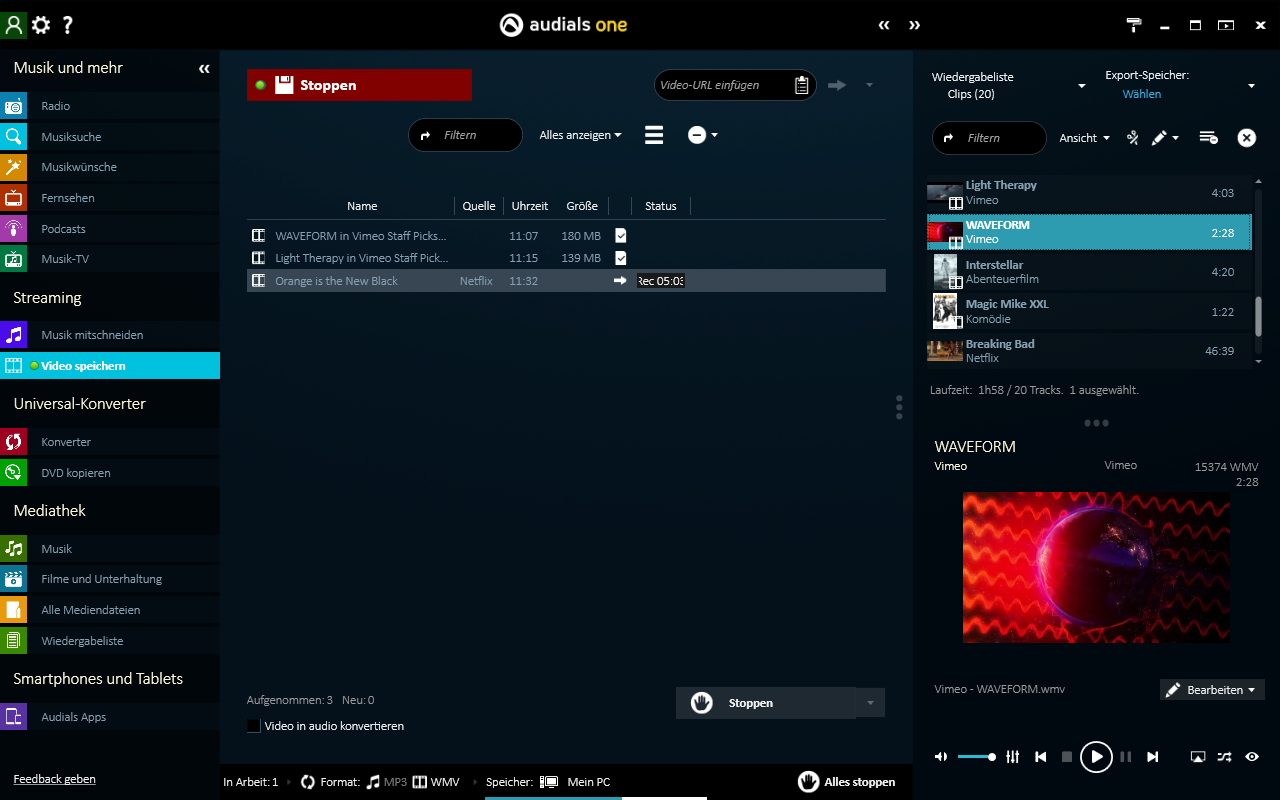
Task: Select Video speichern in sidebar
Action: coord(110,366)
